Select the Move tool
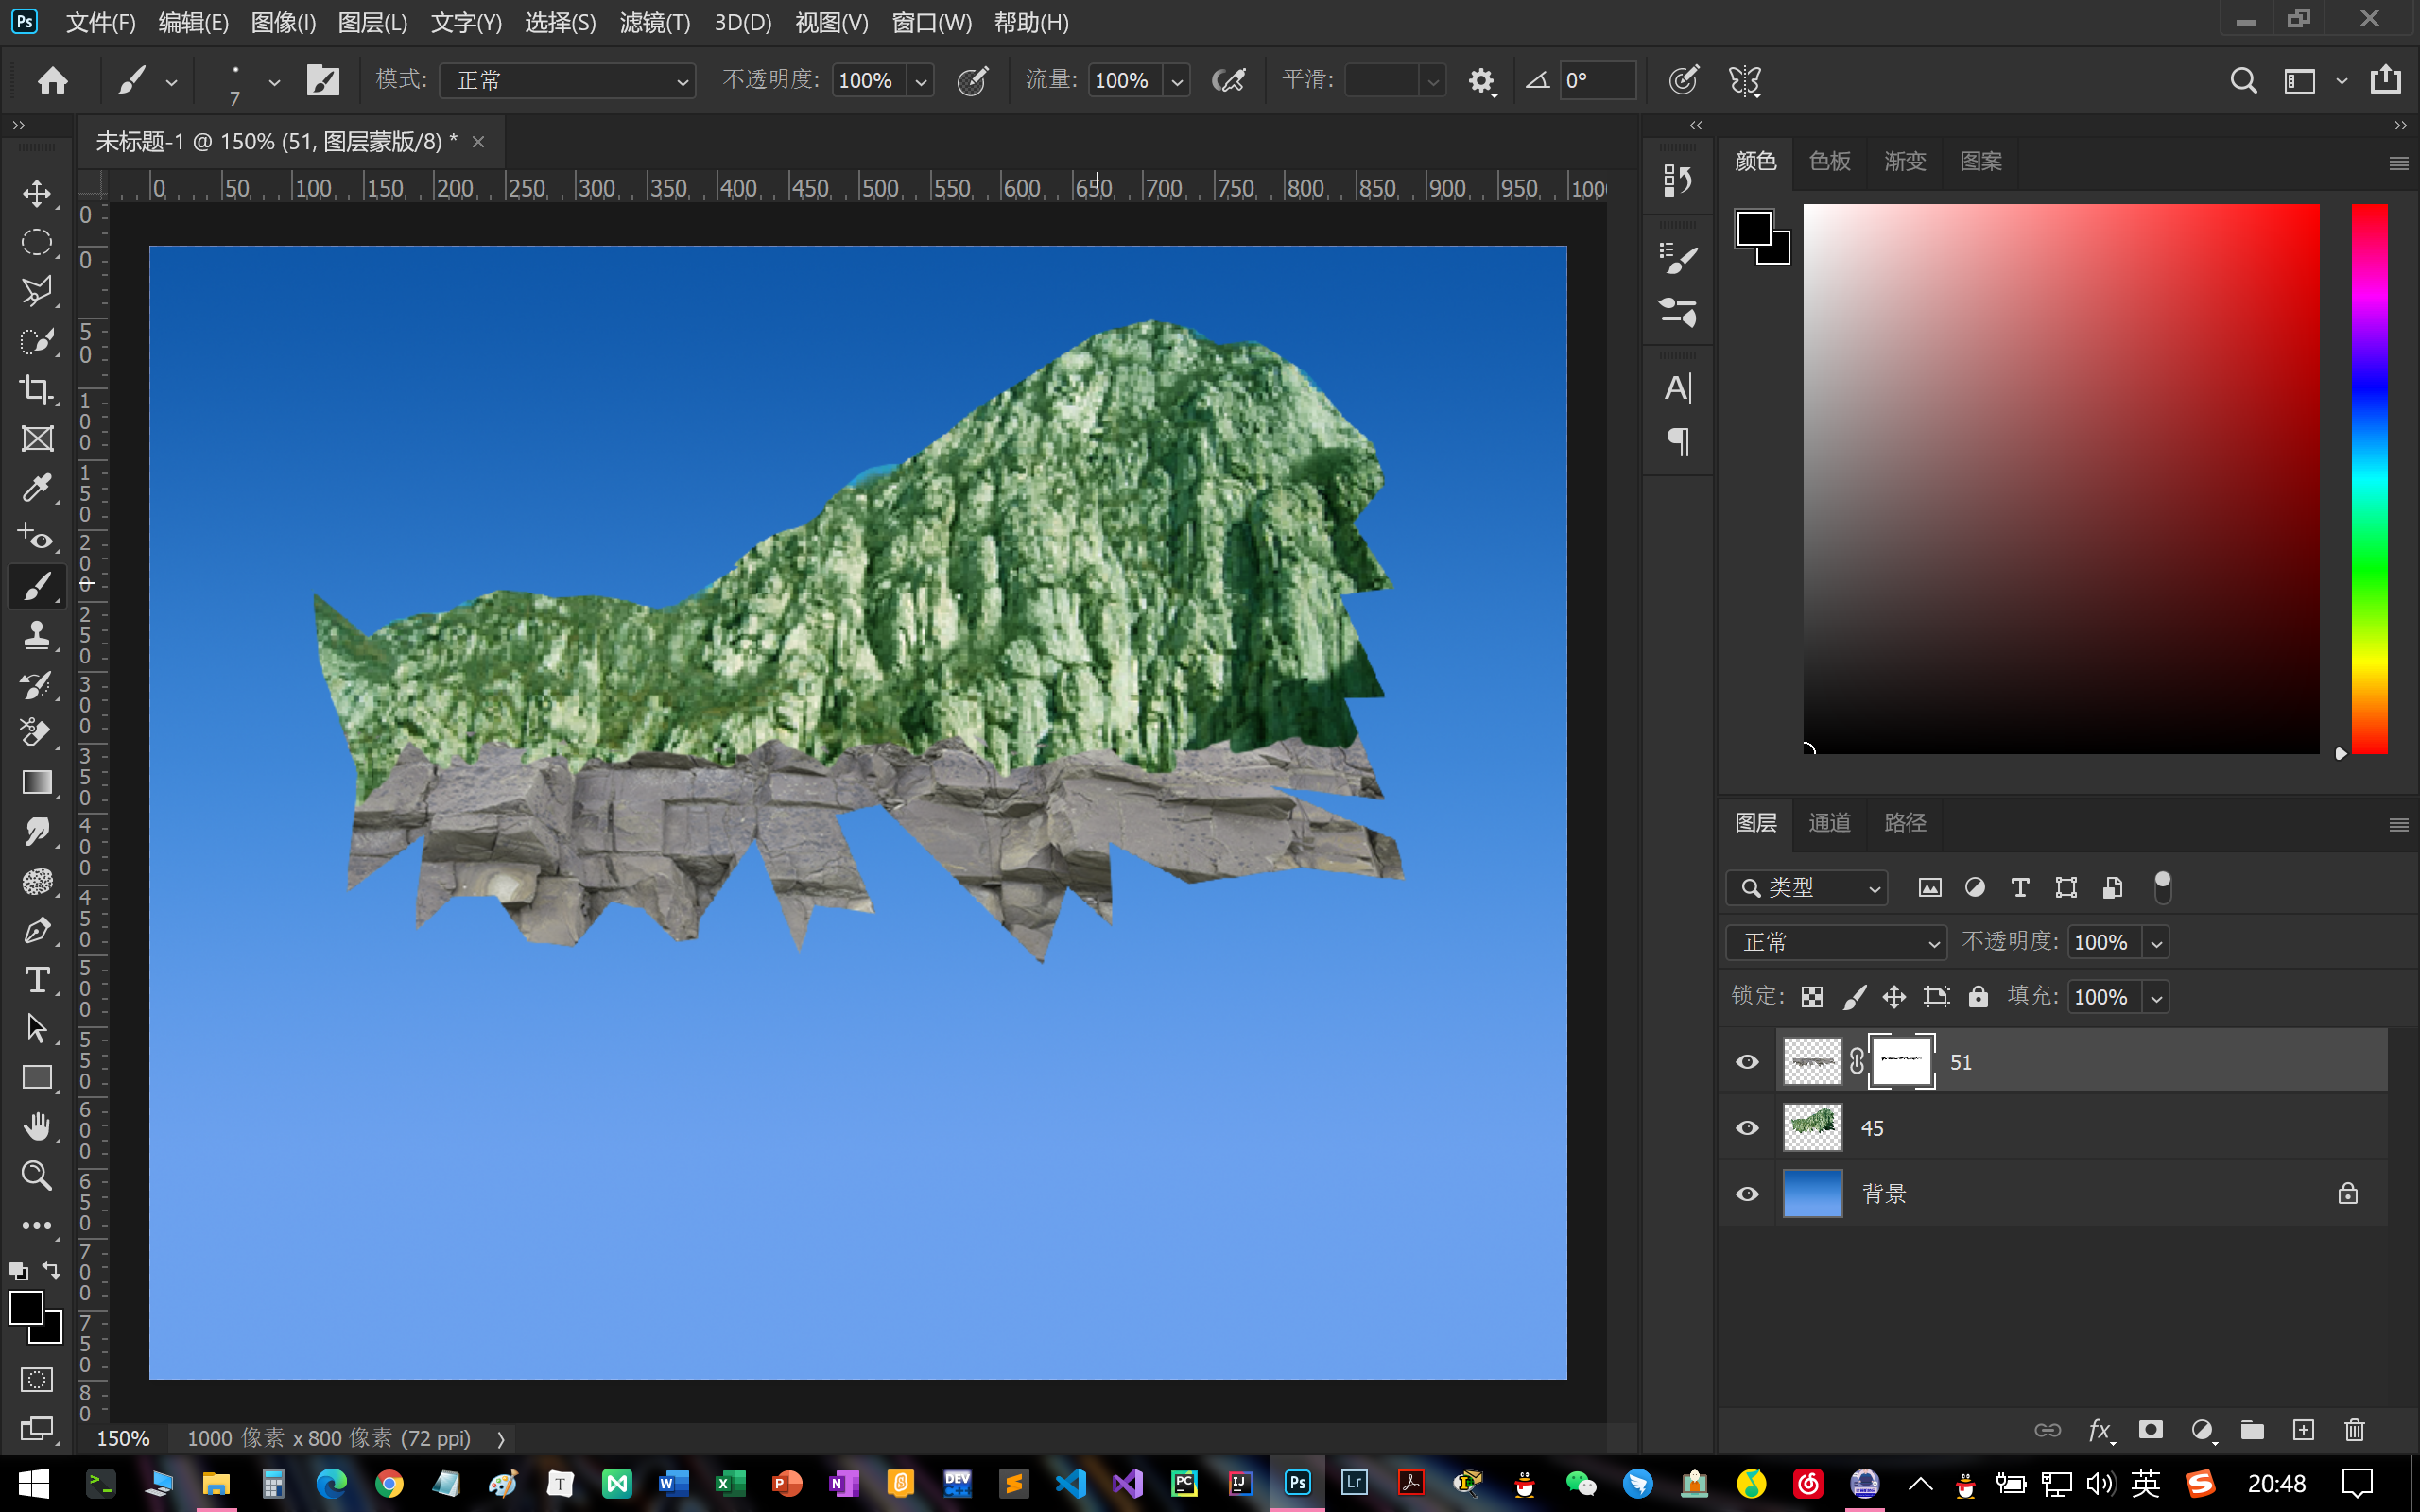Screen dimensions: 2420x1512 click(37, 193)
